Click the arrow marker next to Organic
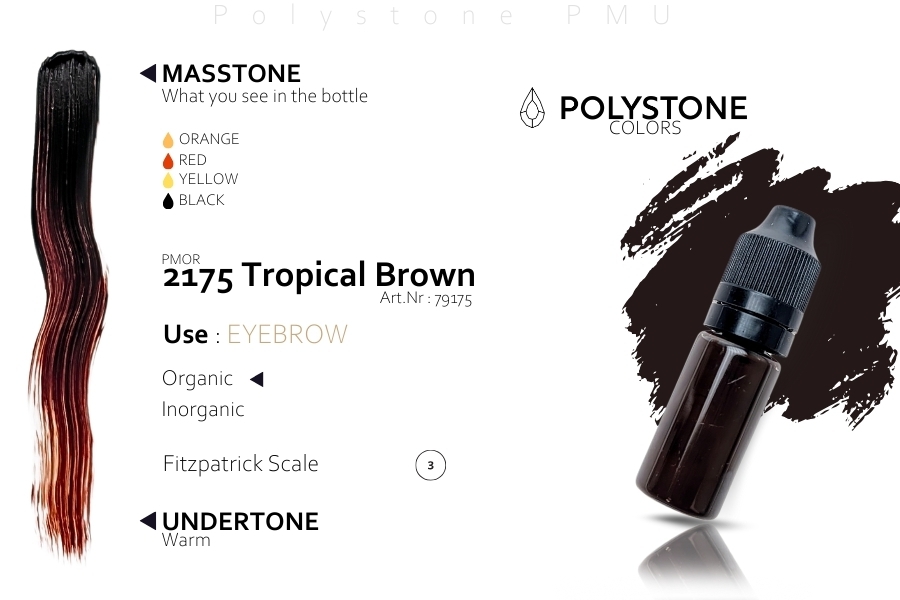 pyautogui.click(x=257, y=379)
